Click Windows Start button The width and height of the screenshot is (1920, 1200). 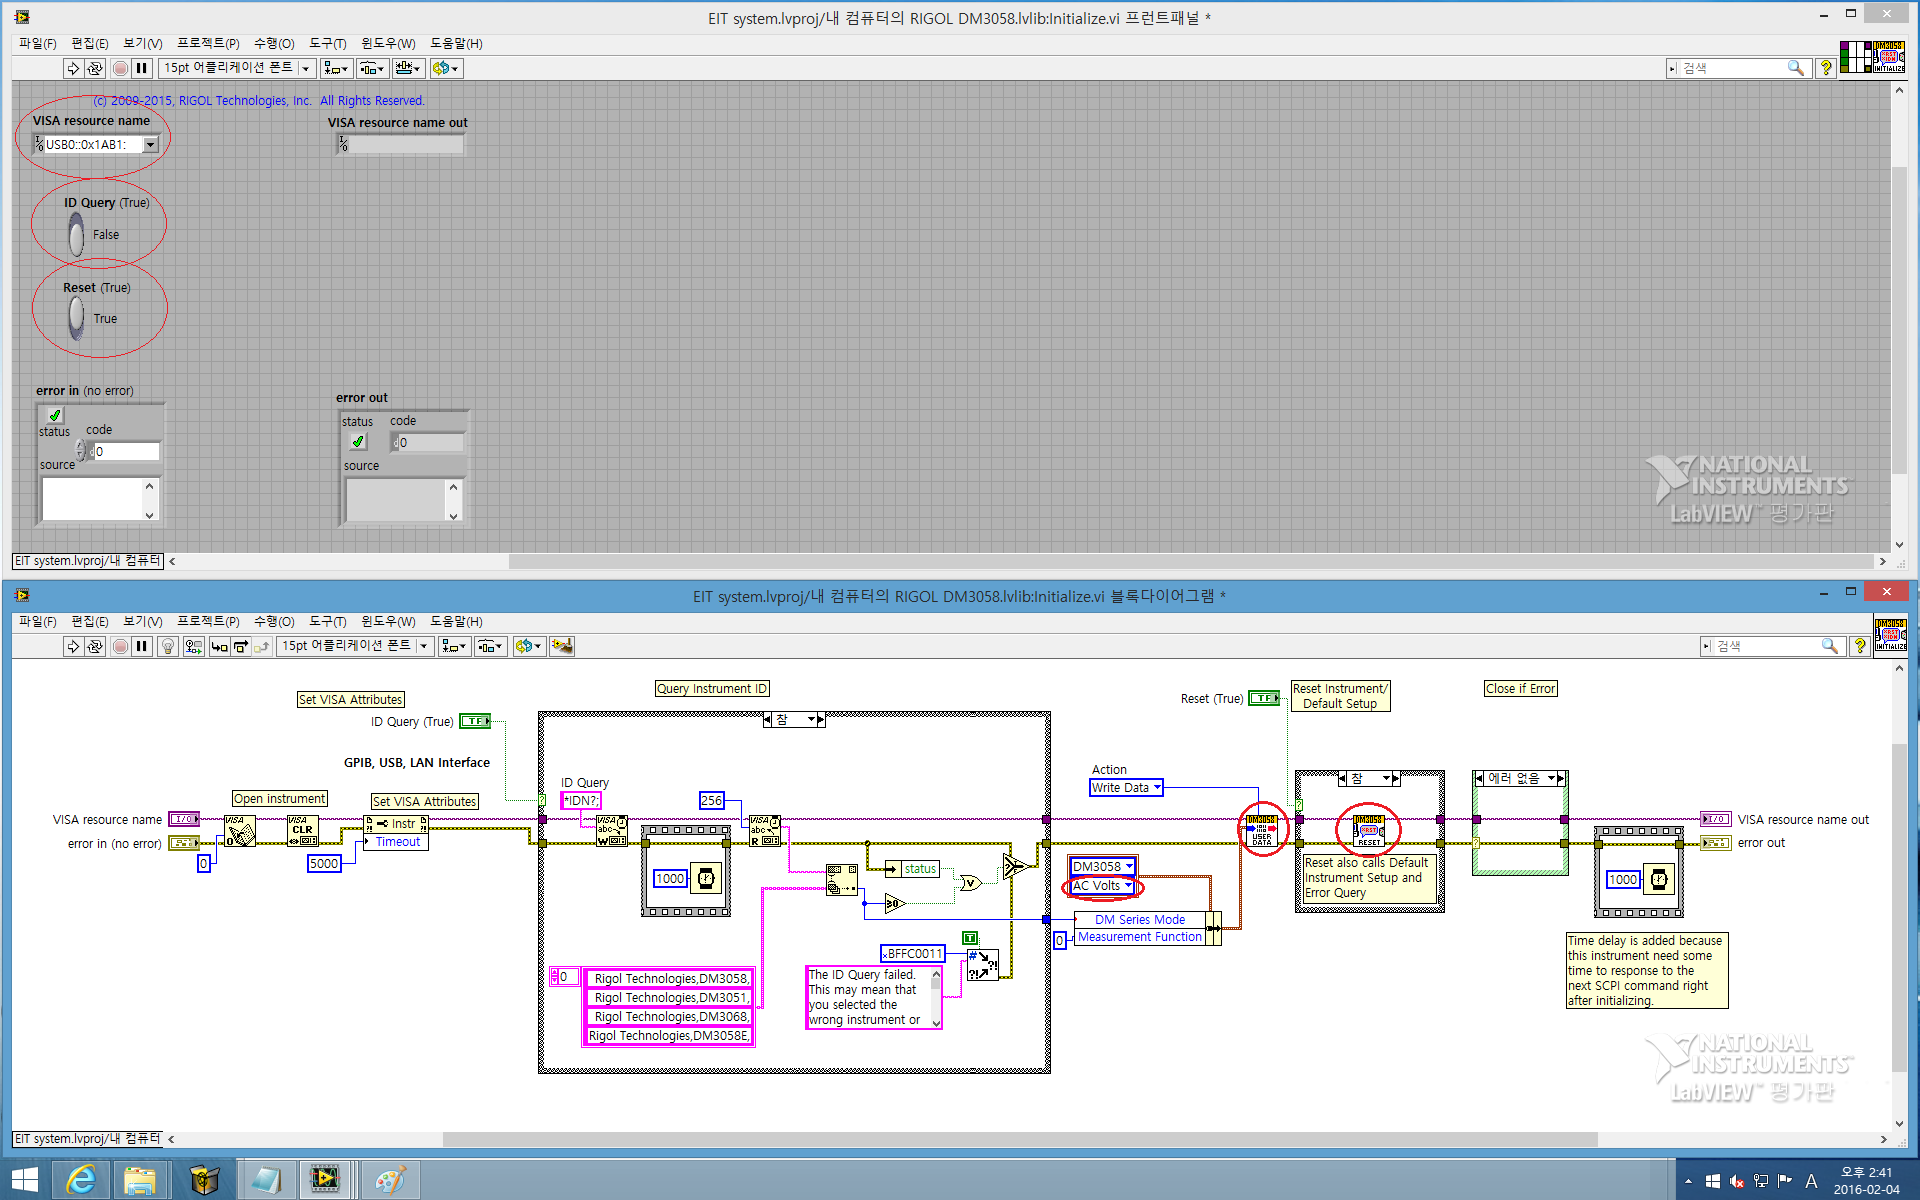(x=24, y=1180)
